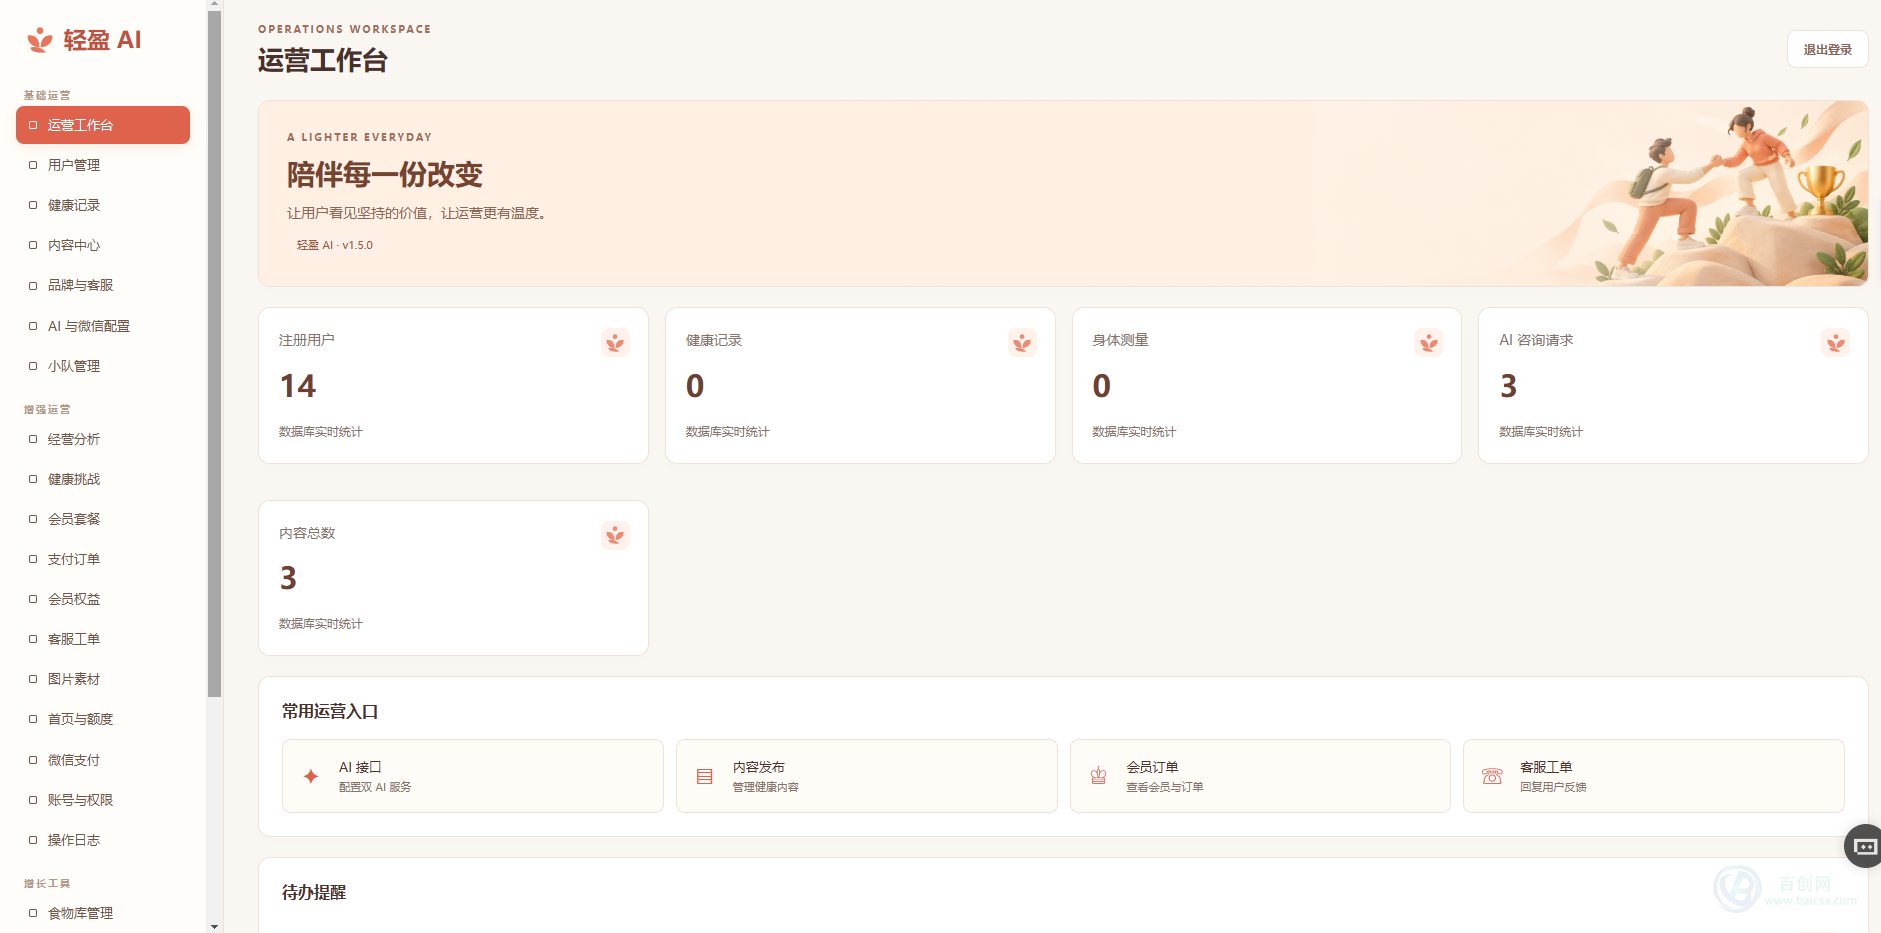This screenshot has width=1881, height=933.
Task: Click the telephone icon beside 客服工单
Action: [1492, 776]
